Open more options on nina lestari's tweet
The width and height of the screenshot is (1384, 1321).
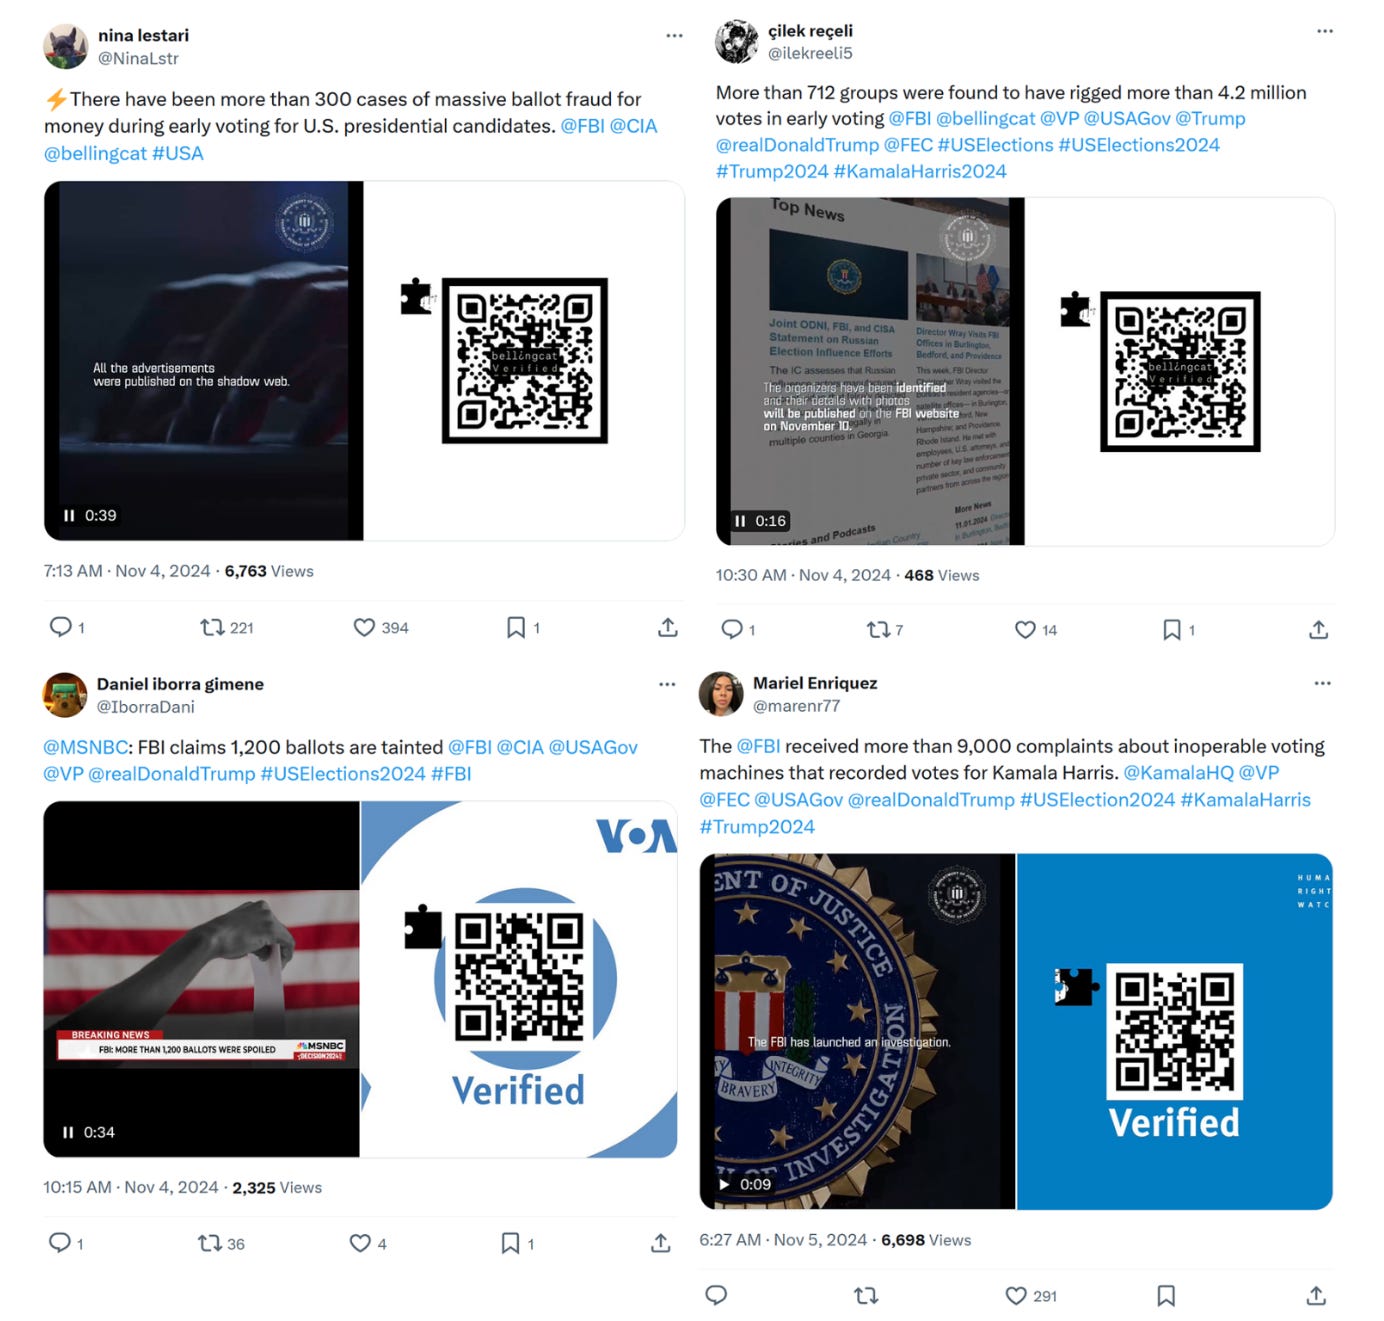point(674,35)
